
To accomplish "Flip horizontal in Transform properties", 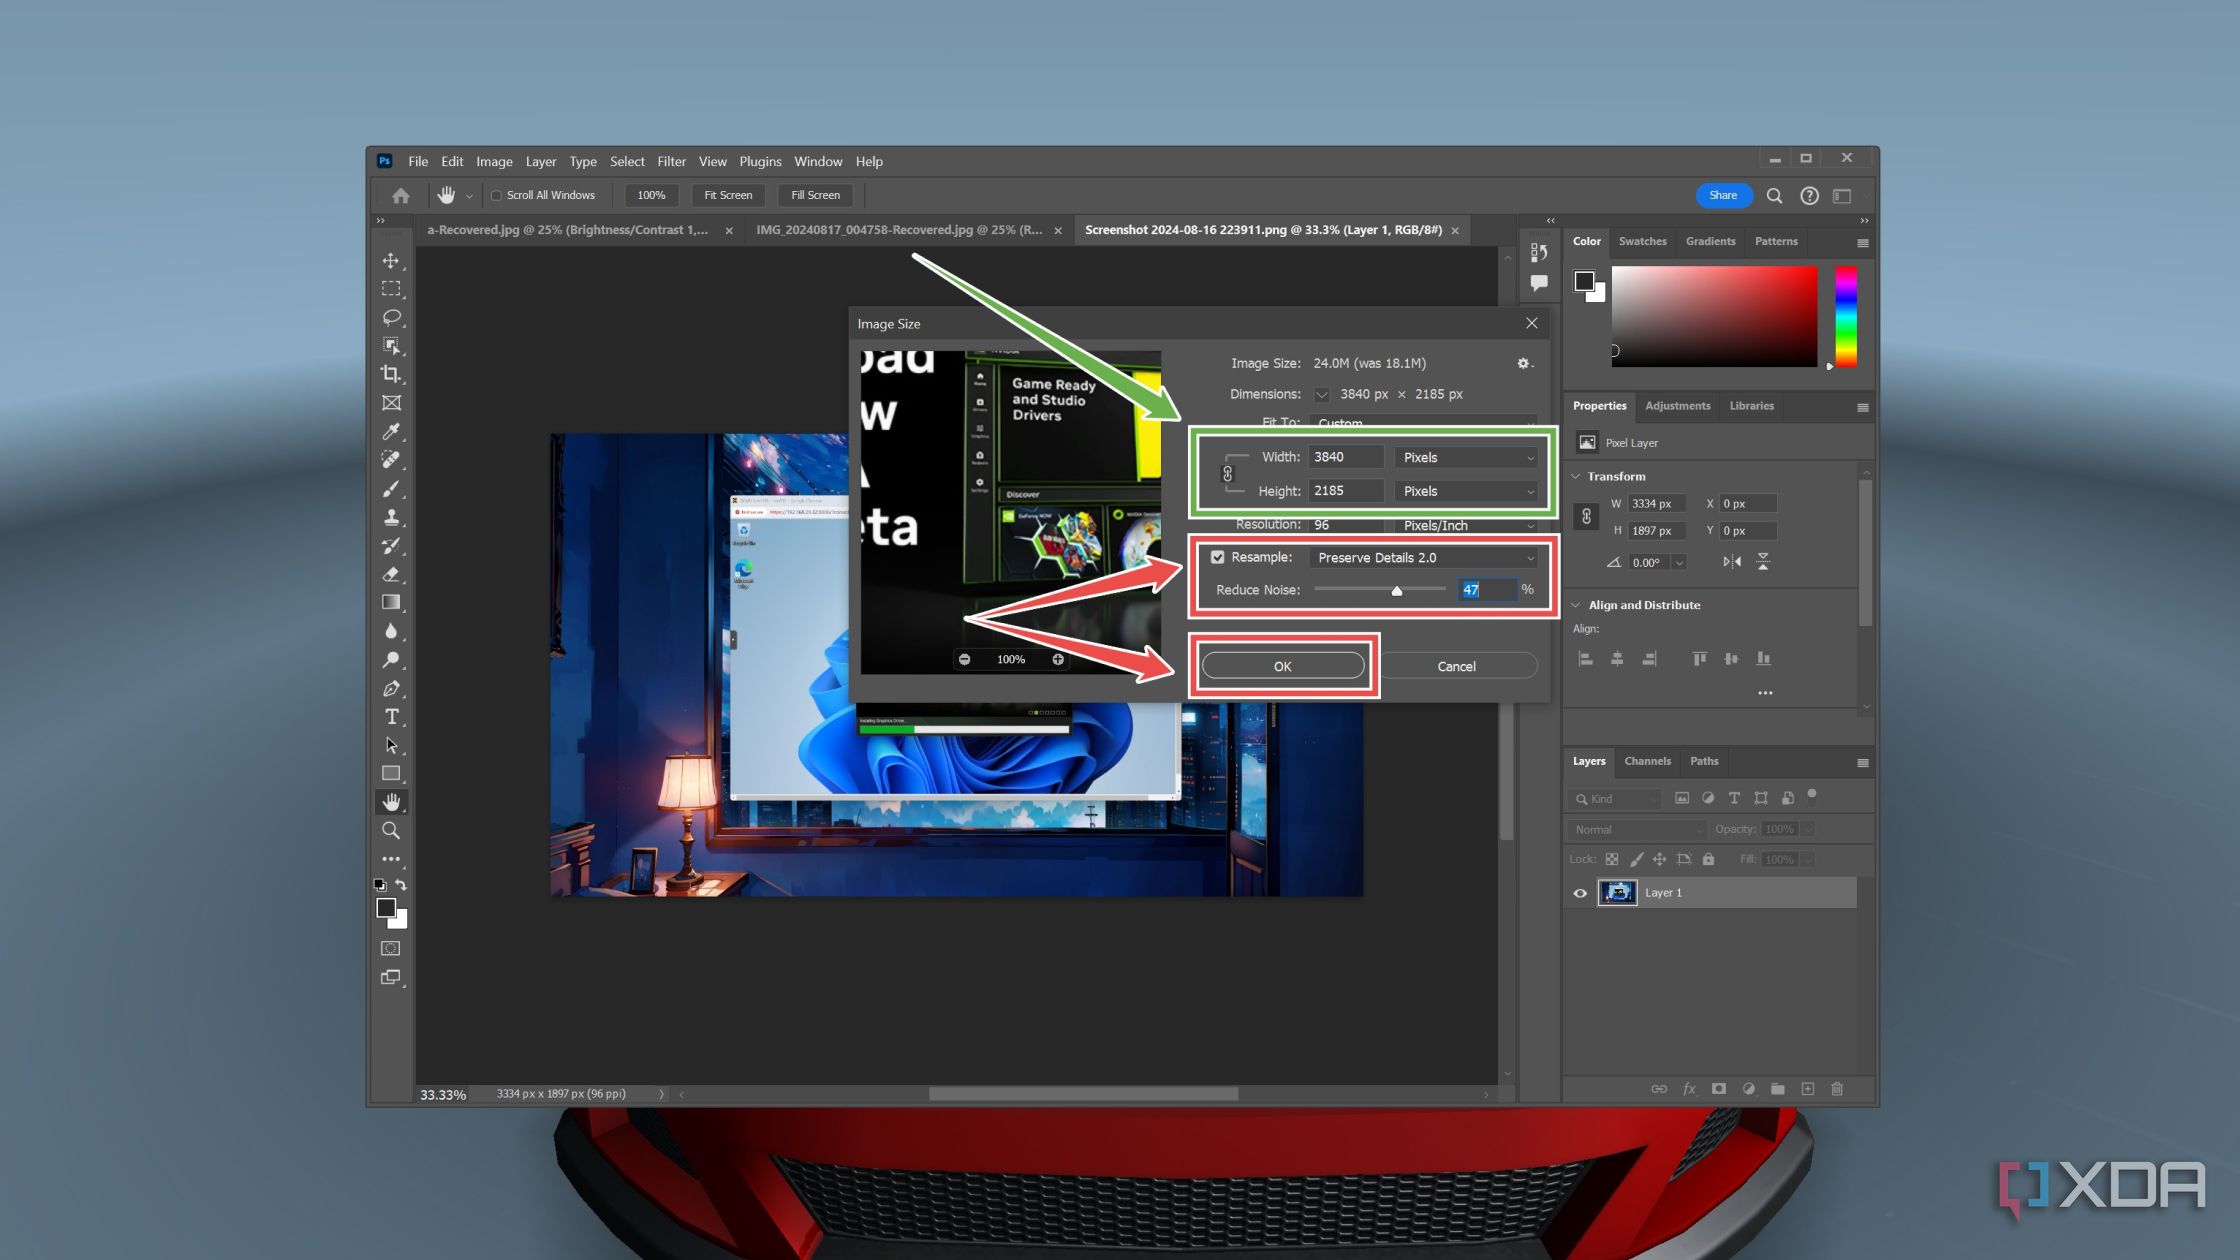I will click(1731, 562).
